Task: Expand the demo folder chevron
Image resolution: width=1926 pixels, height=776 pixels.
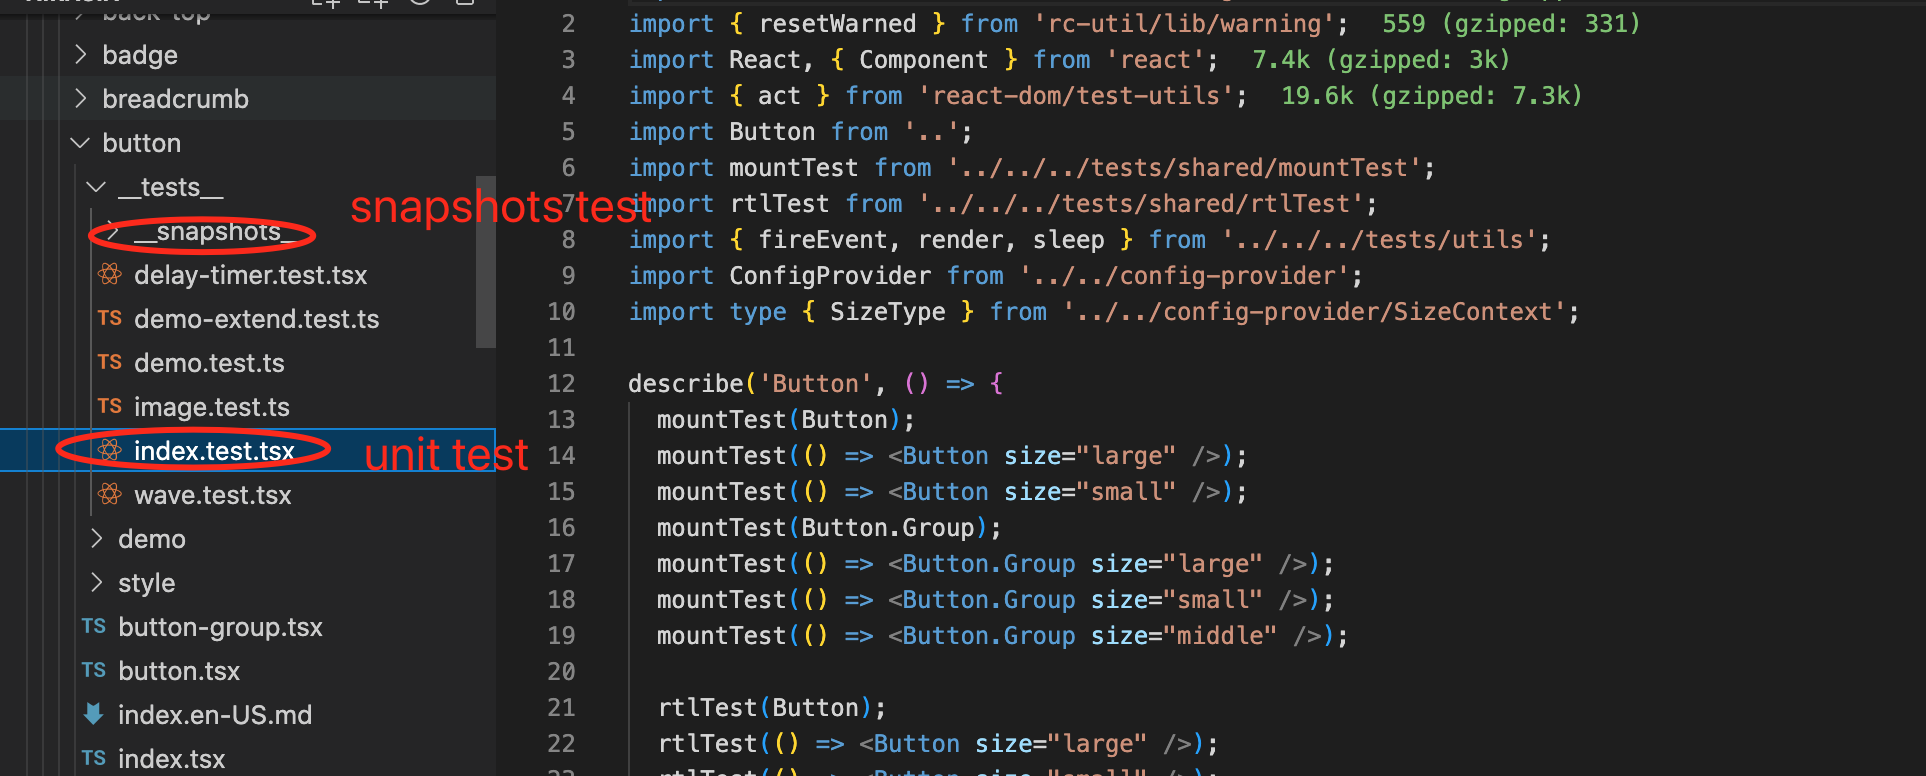Action: coord(97,539)
